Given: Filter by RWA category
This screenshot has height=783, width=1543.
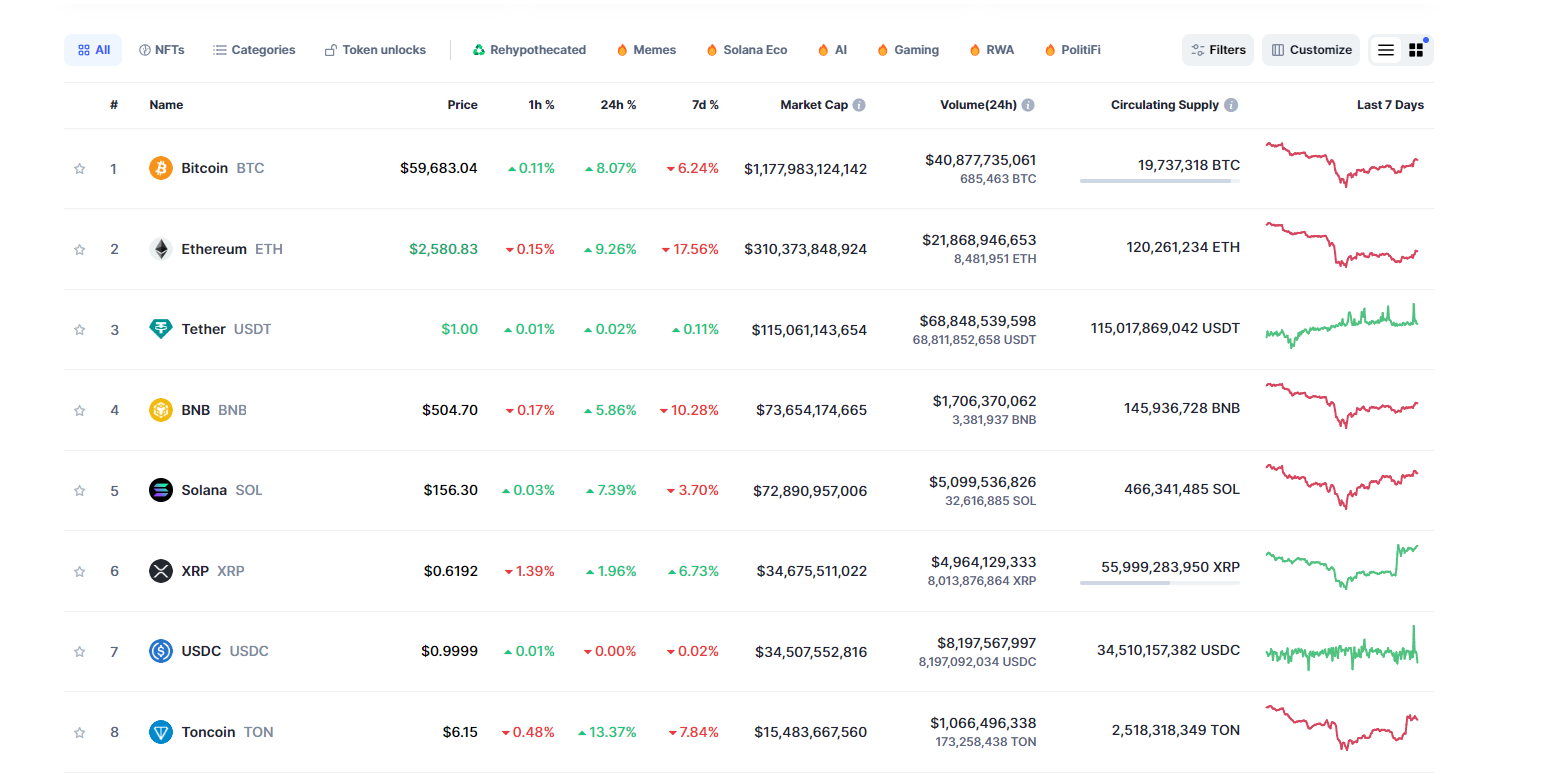Looking at the screenshot, I should click(x=991, y=50).
